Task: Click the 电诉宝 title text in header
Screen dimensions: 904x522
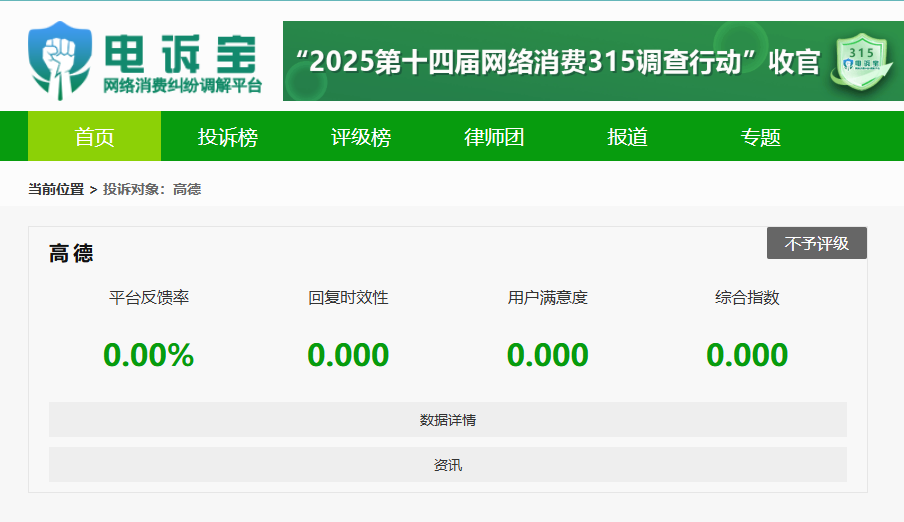Action: click(180, 53)
